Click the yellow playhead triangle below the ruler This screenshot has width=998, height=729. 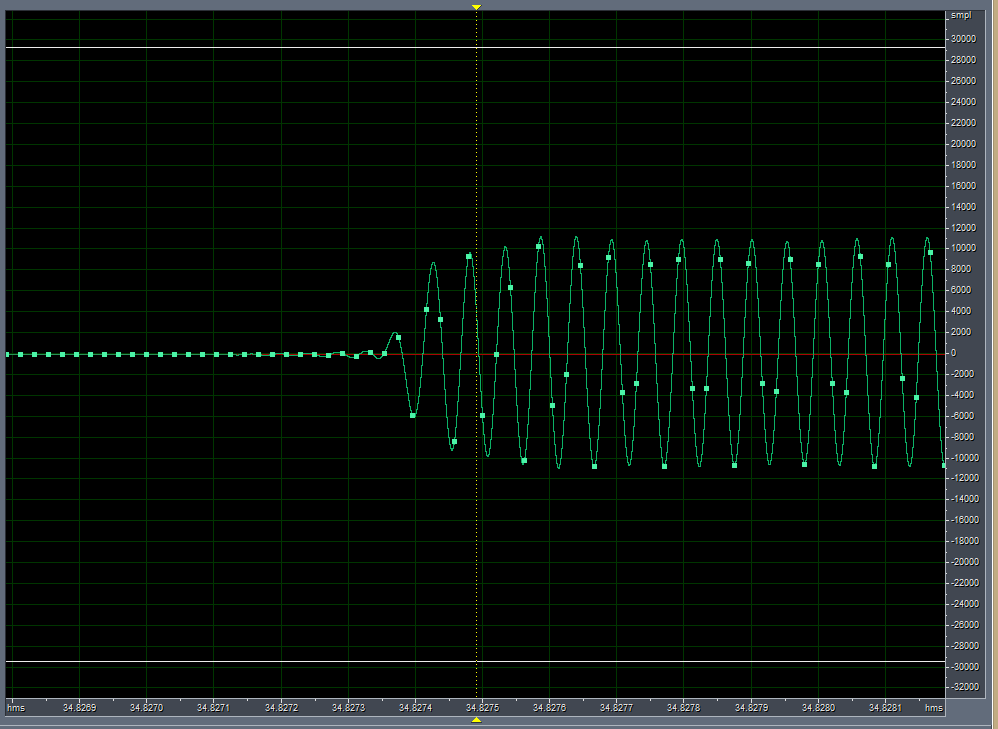(476, 720)
